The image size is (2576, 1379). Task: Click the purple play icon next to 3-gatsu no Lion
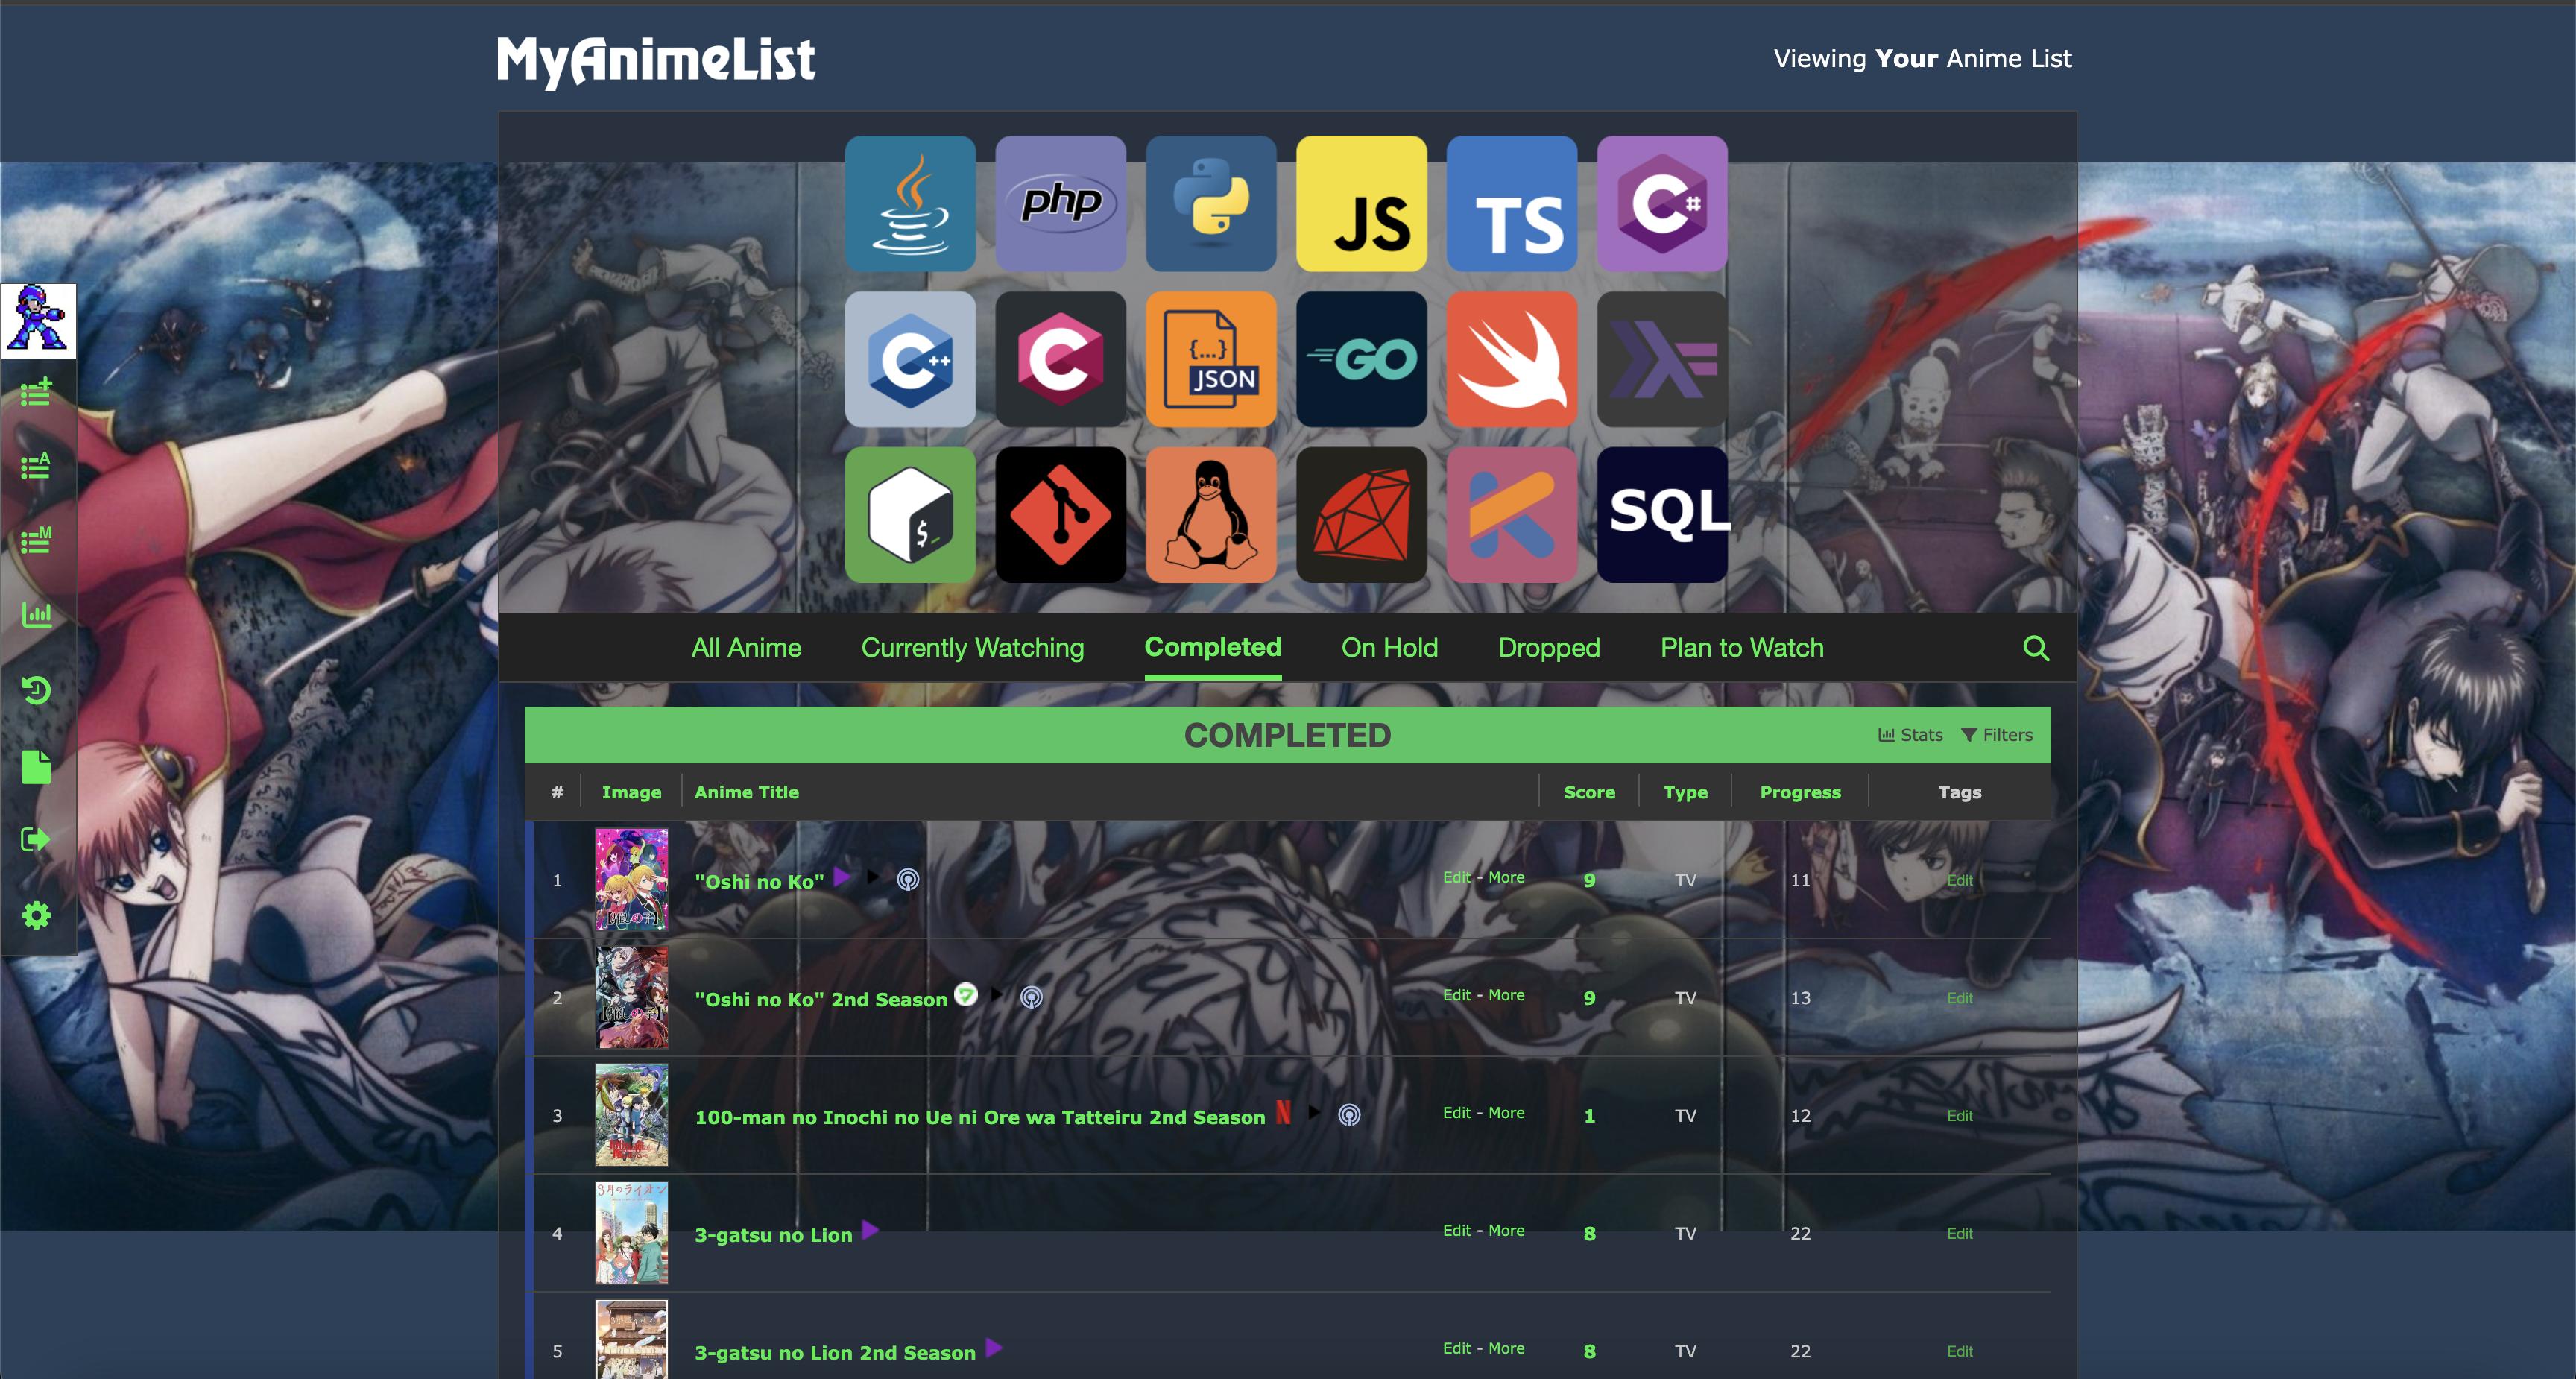[x=870, y=1230]
